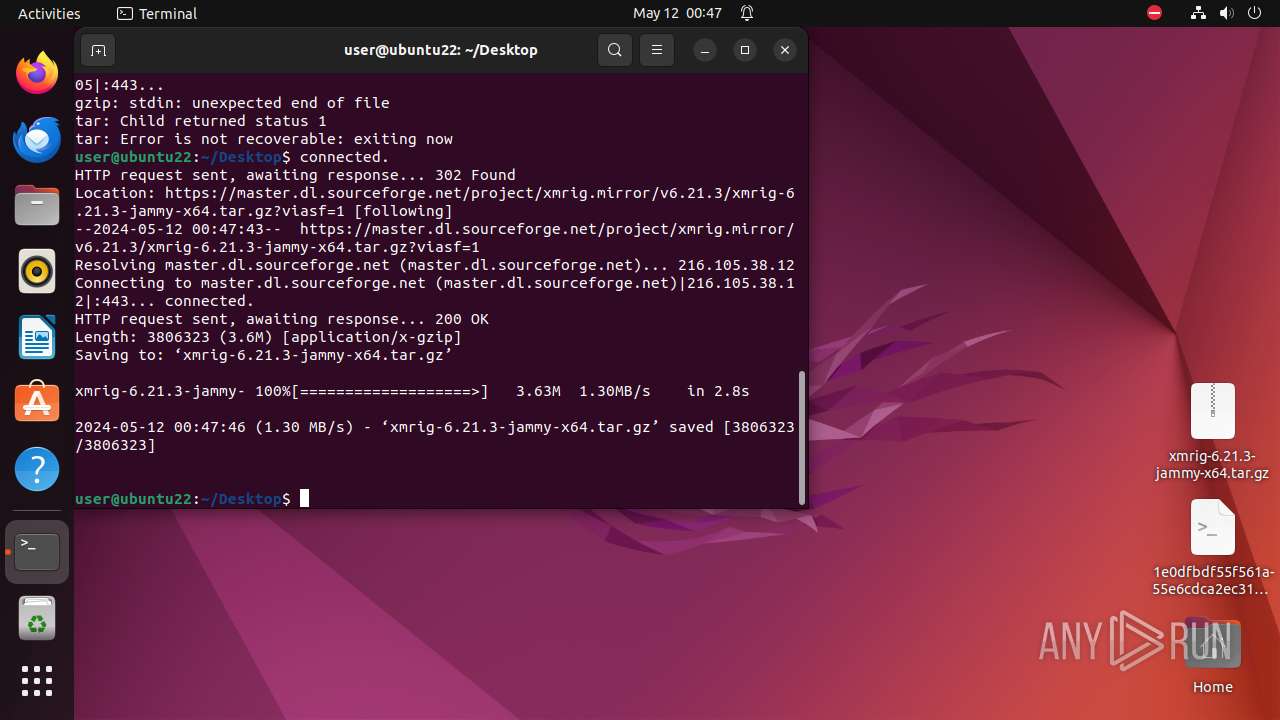Image resolution: width=1280 pixels, height=720 pixels.
Task: Click the terminal title user@ubuntu22: ~/Desktop
Action: [440, 50]
